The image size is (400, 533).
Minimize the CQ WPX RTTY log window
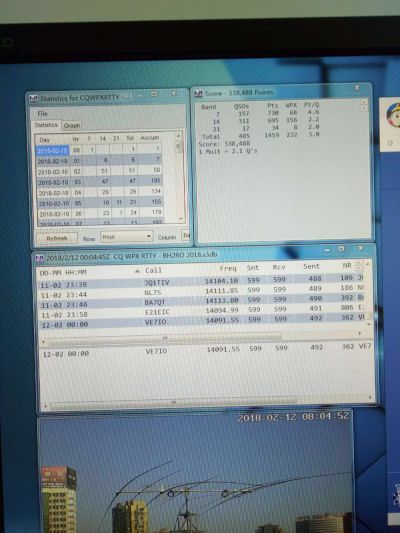(x=327, y=250)
